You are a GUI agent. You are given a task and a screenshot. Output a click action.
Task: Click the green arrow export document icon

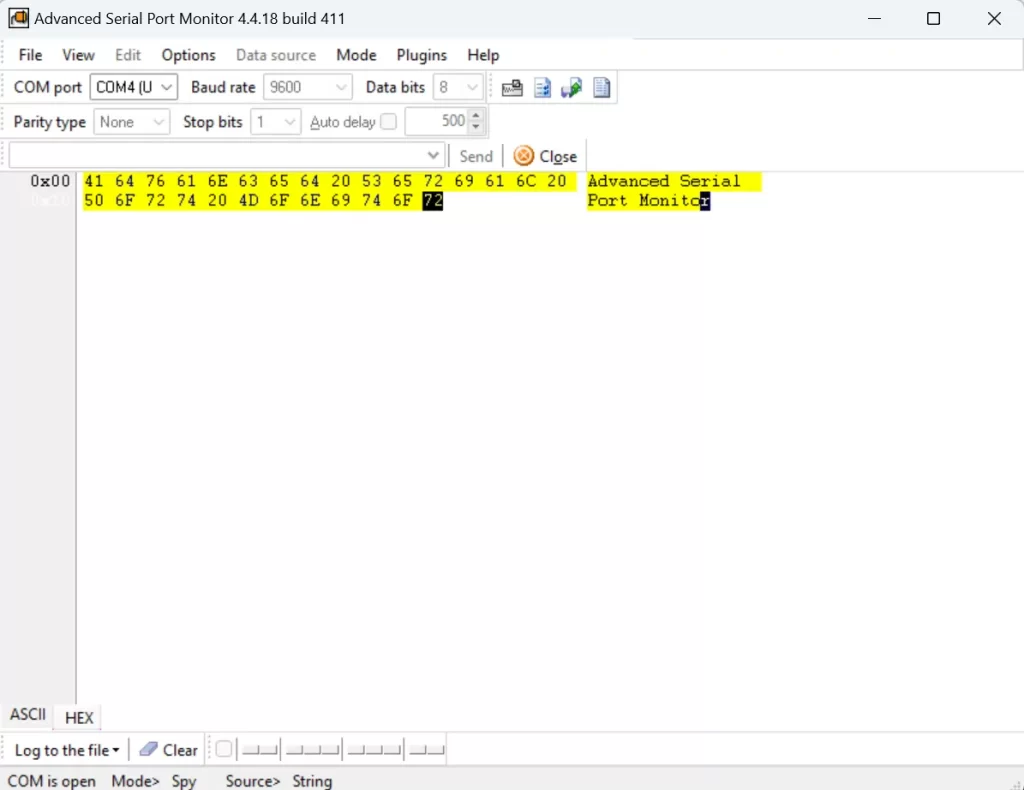coord(571,87)
